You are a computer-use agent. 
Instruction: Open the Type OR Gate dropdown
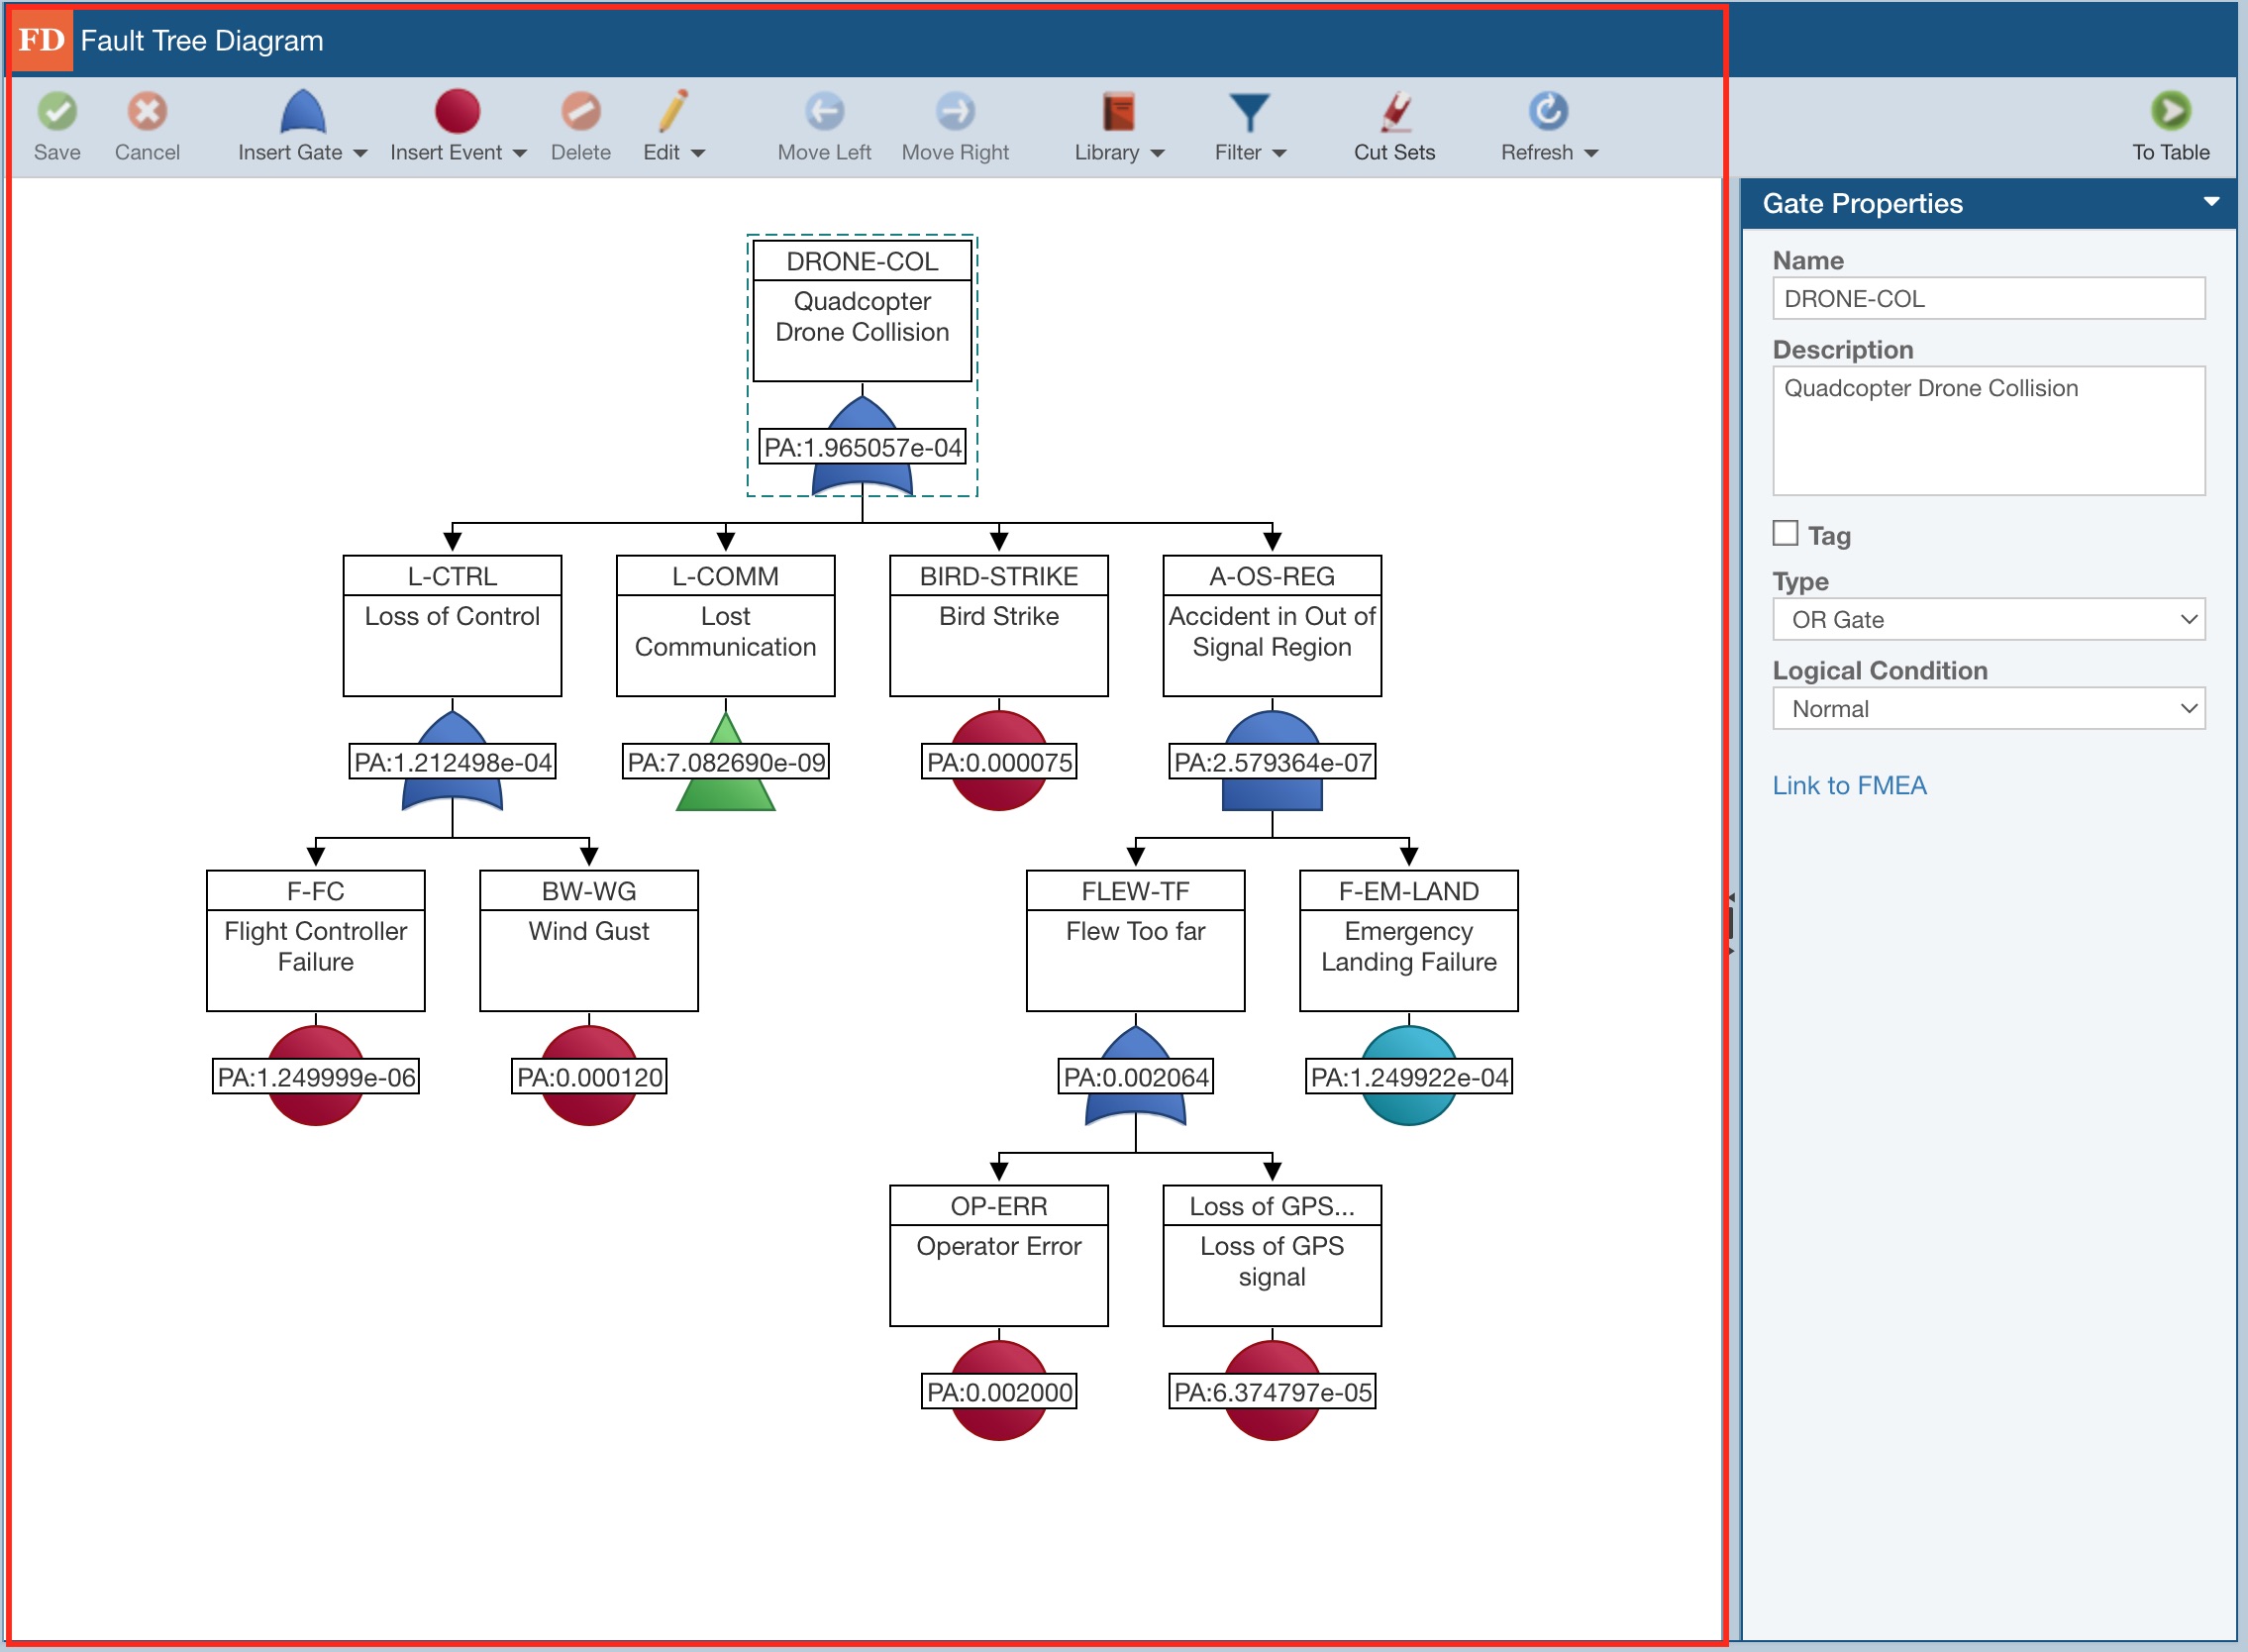pos(1988,620)
